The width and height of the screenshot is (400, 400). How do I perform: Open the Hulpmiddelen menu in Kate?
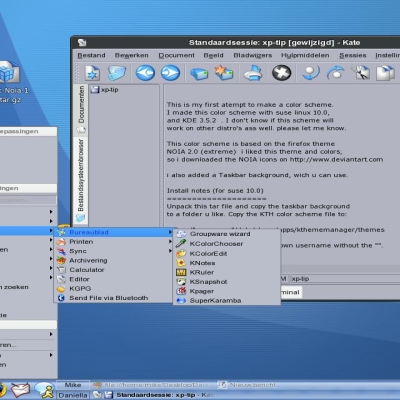[305, 55]
